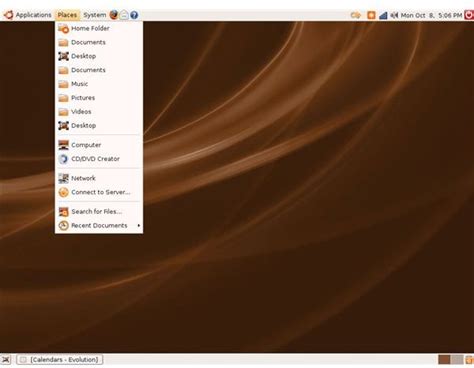The width and height of the screenshot is (474, 368).
Task: Open the network signal indicator
Action: 383,15
